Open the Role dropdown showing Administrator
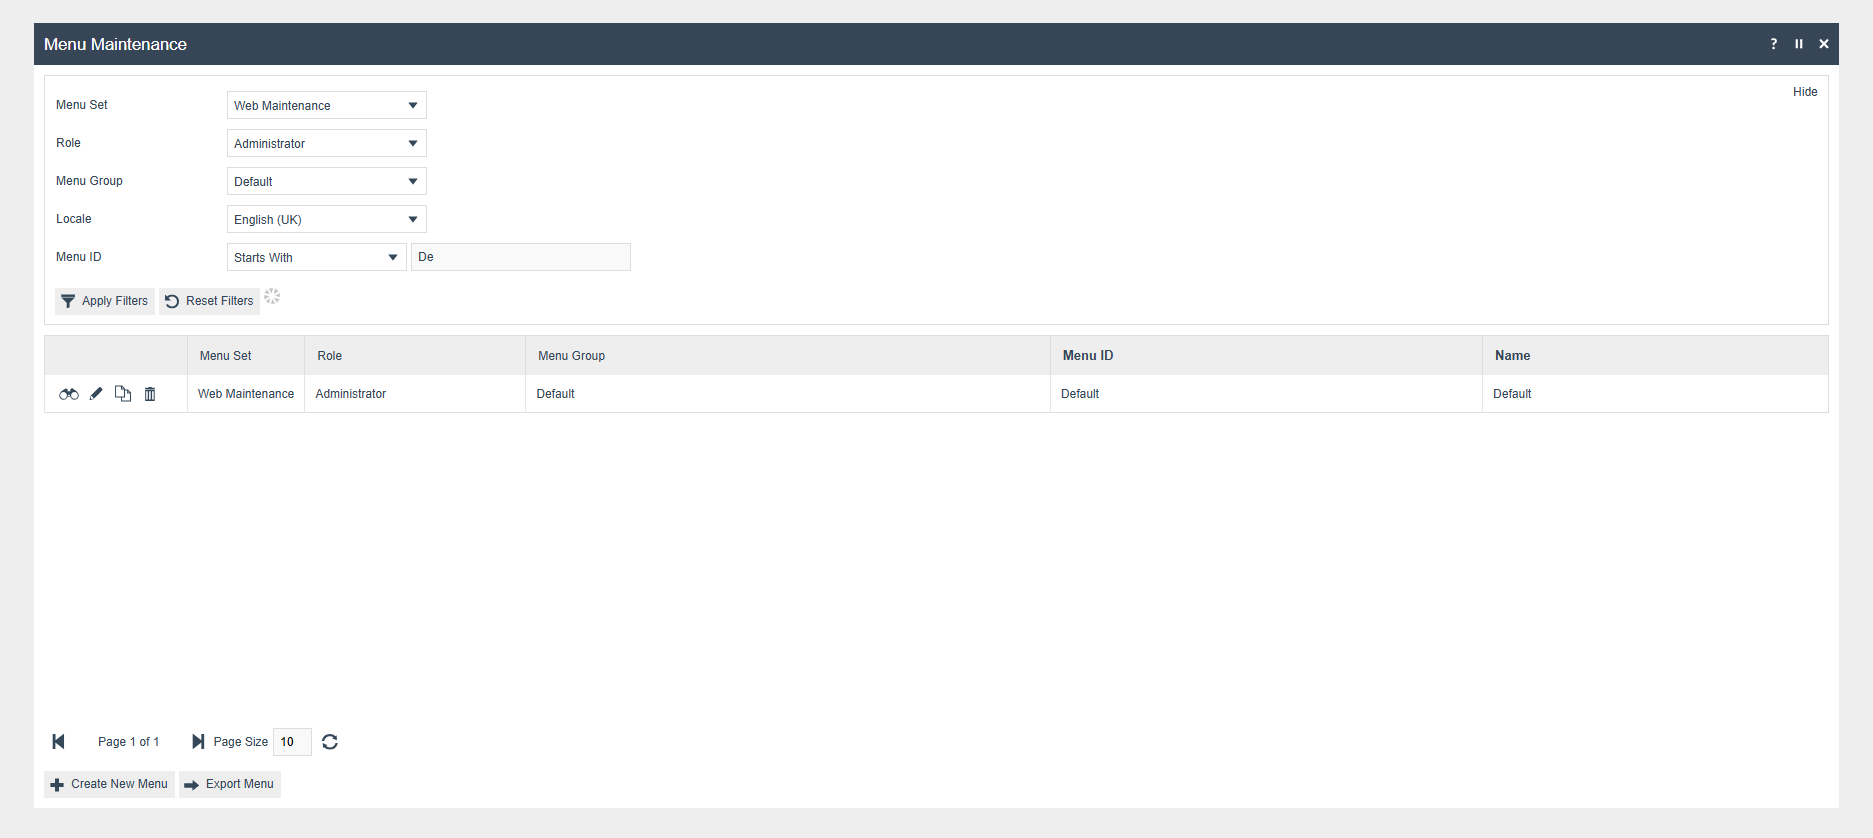Viewport: 1873px width, 838px height. pos(327,143)
